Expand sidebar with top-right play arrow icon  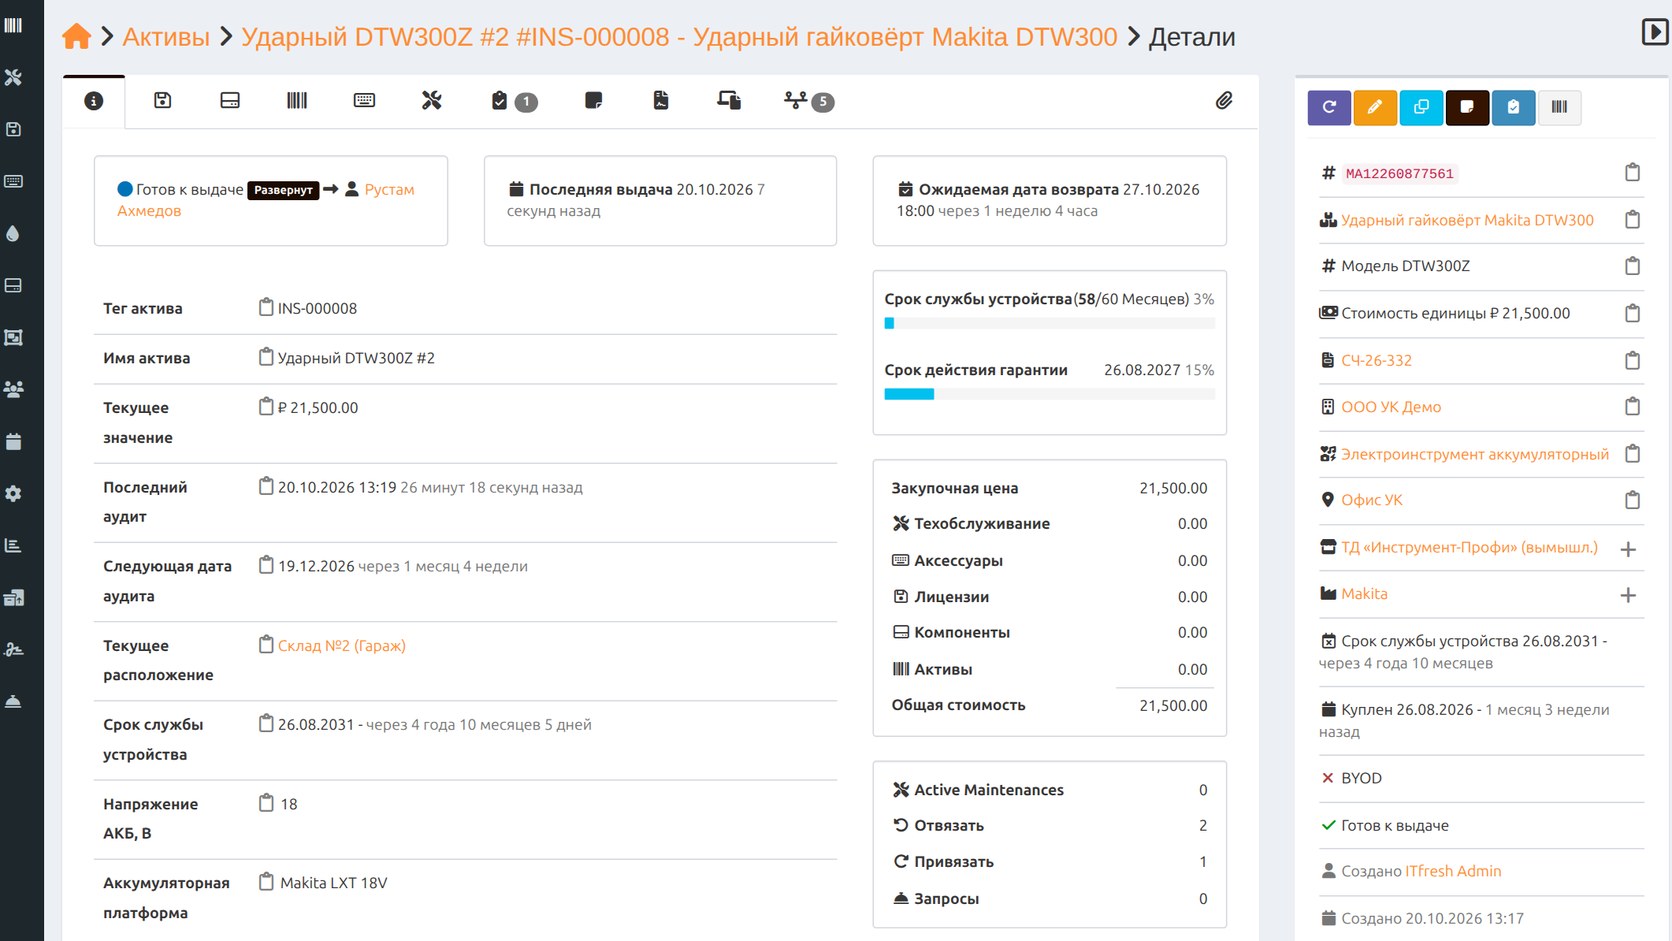coord(1655,32)
